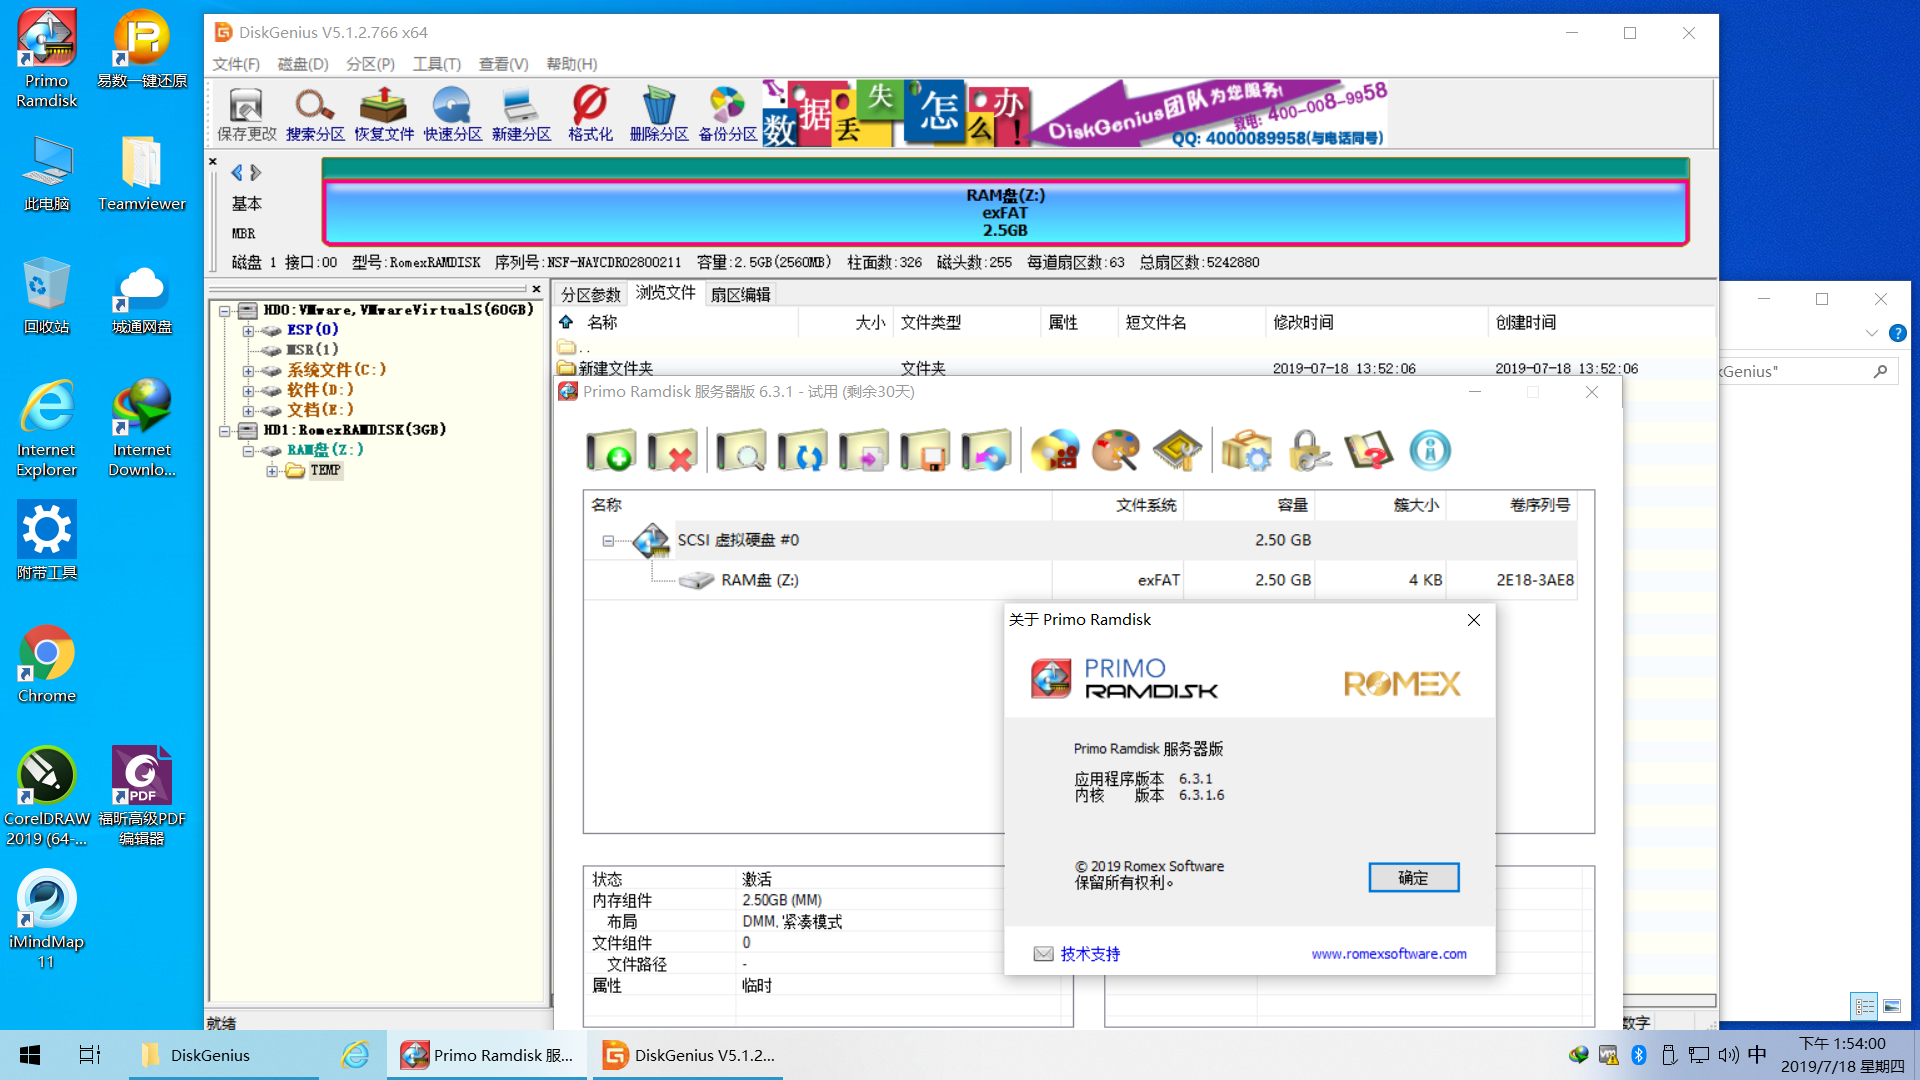Click the save ramdisk floppy disk icon
Screen dimensions: 1920x1080
(925, 451)
